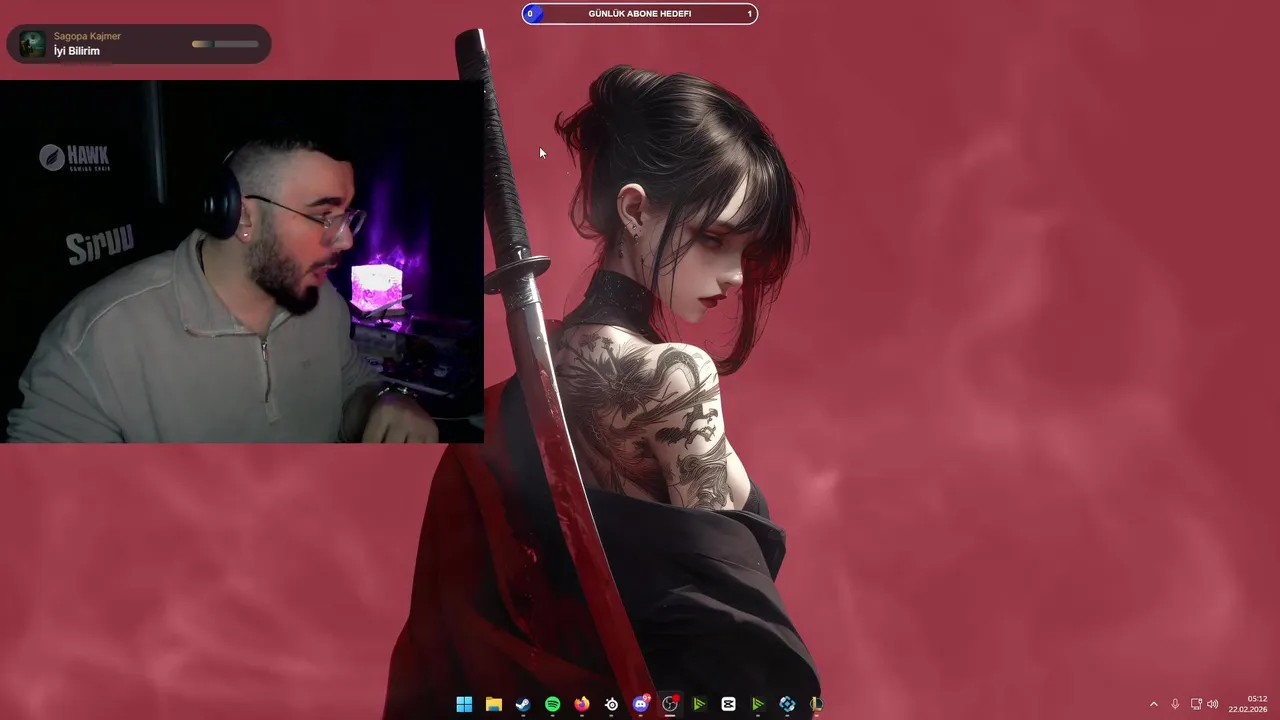
Task: Open Spotify from the taskbar
Action: (x=552, y=704)
